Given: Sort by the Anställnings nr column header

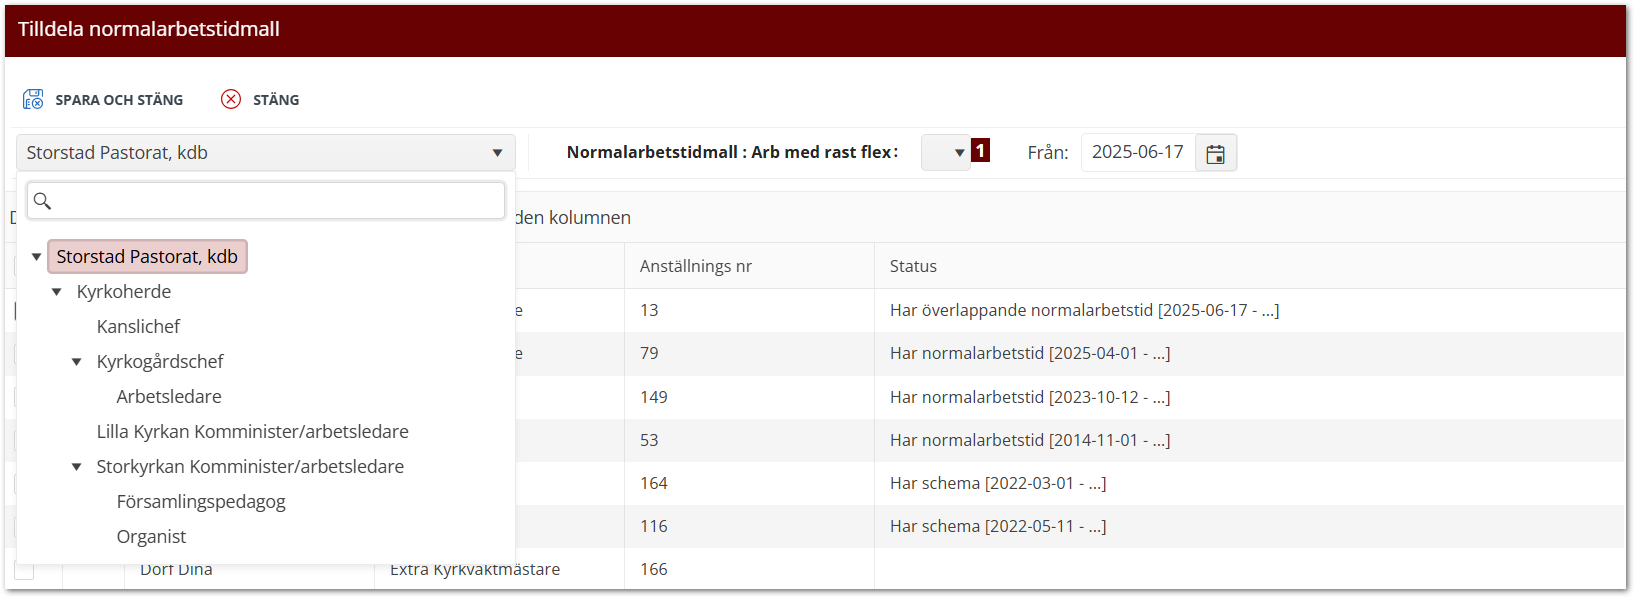Looking at the screenshot, I should [x=696, y=266].
